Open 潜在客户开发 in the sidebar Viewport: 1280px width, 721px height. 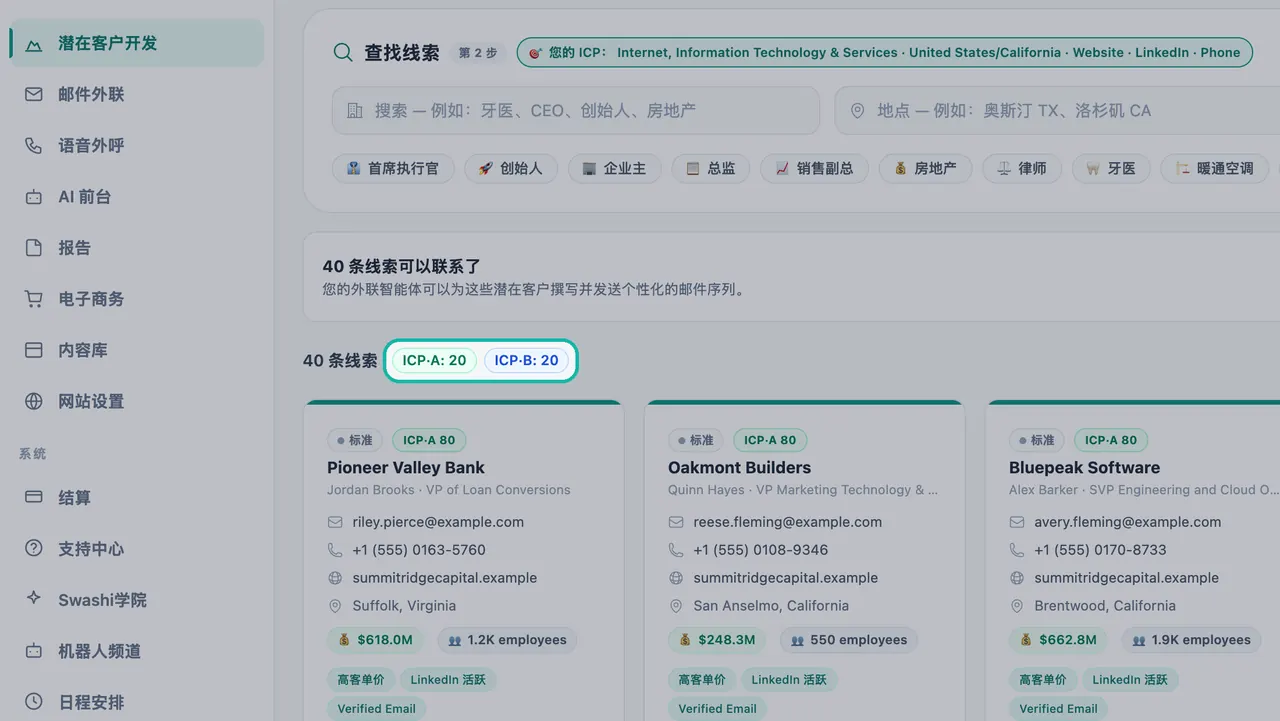136,43
